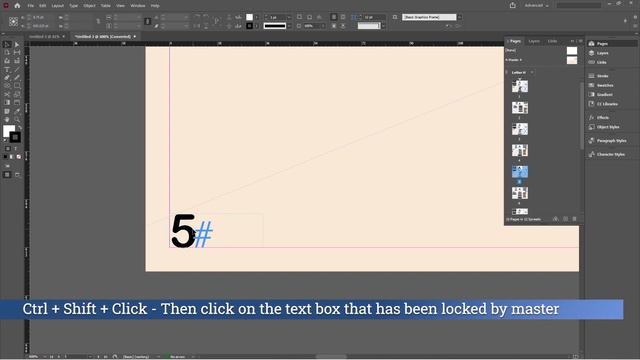Select the page 3 thumbnail

[520, 129]
